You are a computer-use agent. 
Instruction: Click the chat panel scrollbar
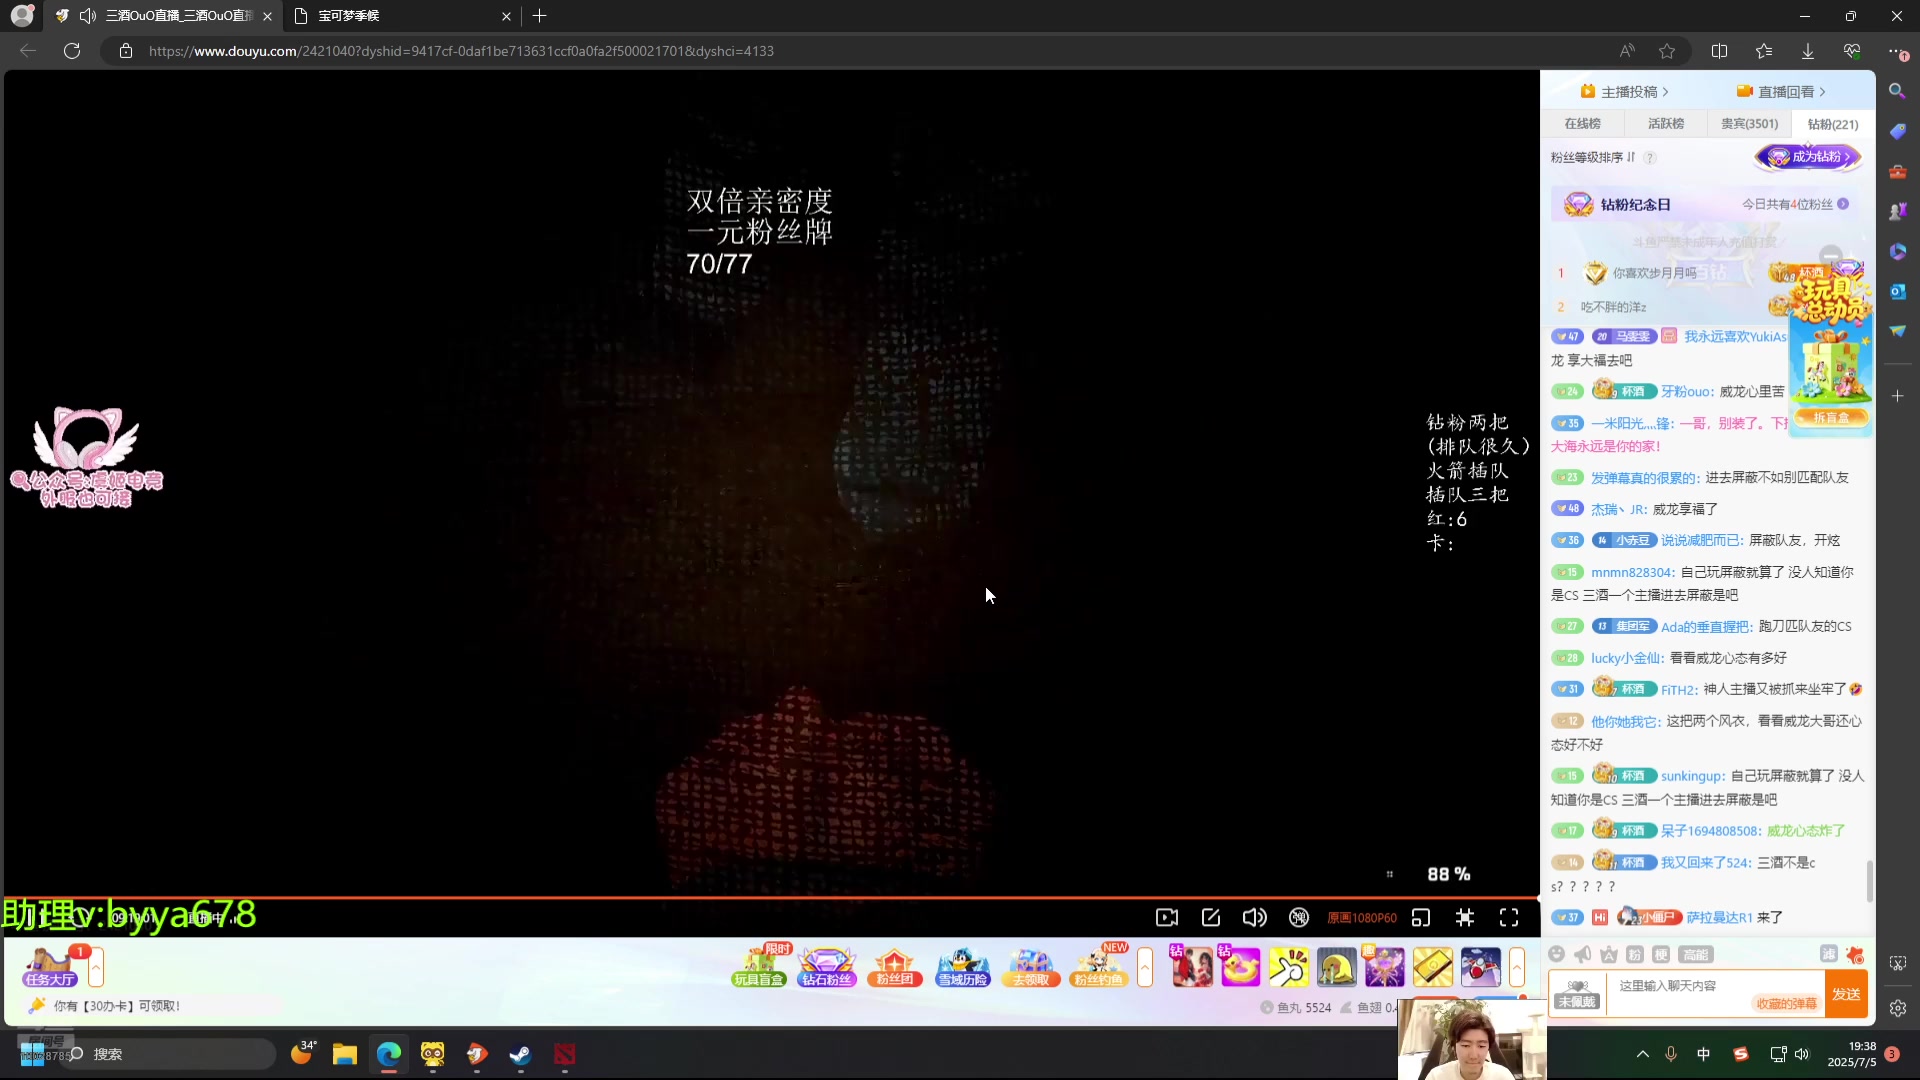[1870, 880]
